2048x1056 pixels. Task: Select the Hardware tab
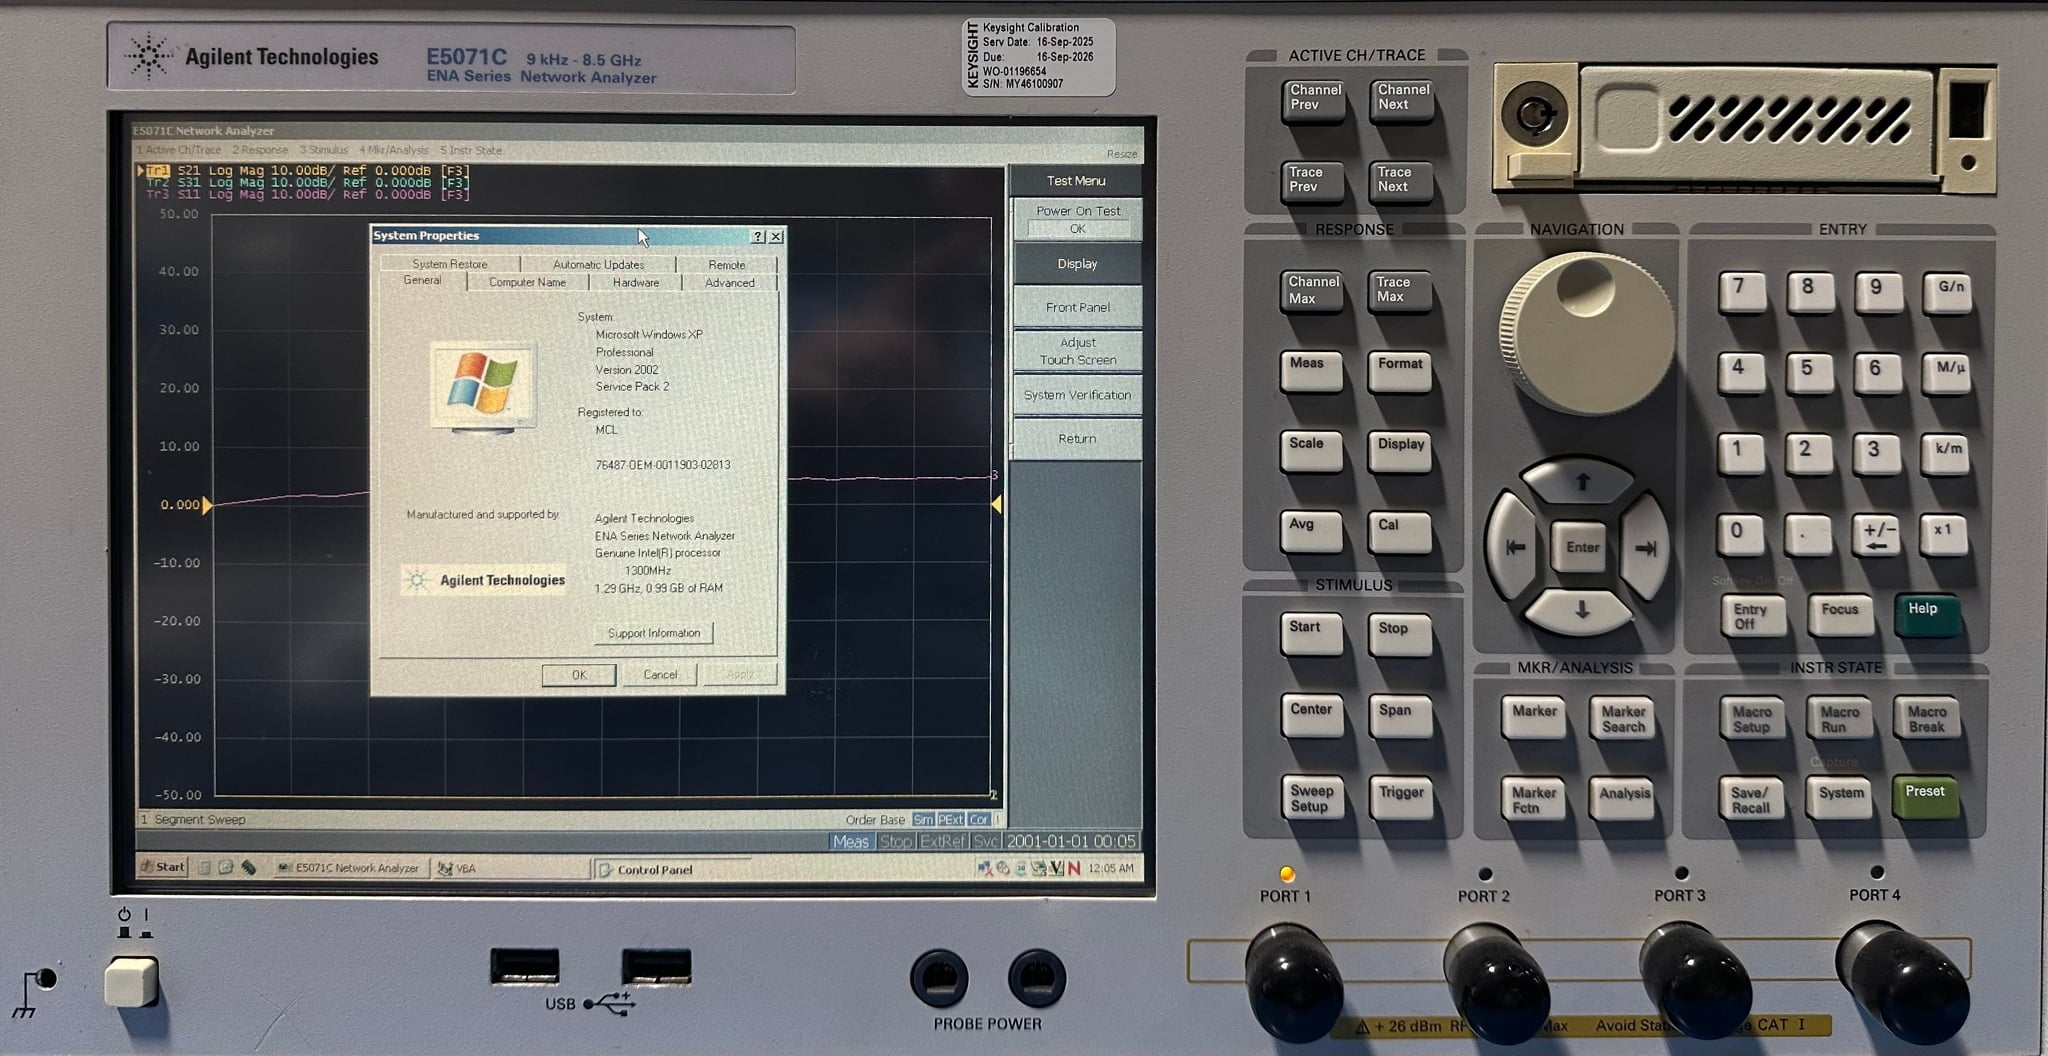coord(636,282)
